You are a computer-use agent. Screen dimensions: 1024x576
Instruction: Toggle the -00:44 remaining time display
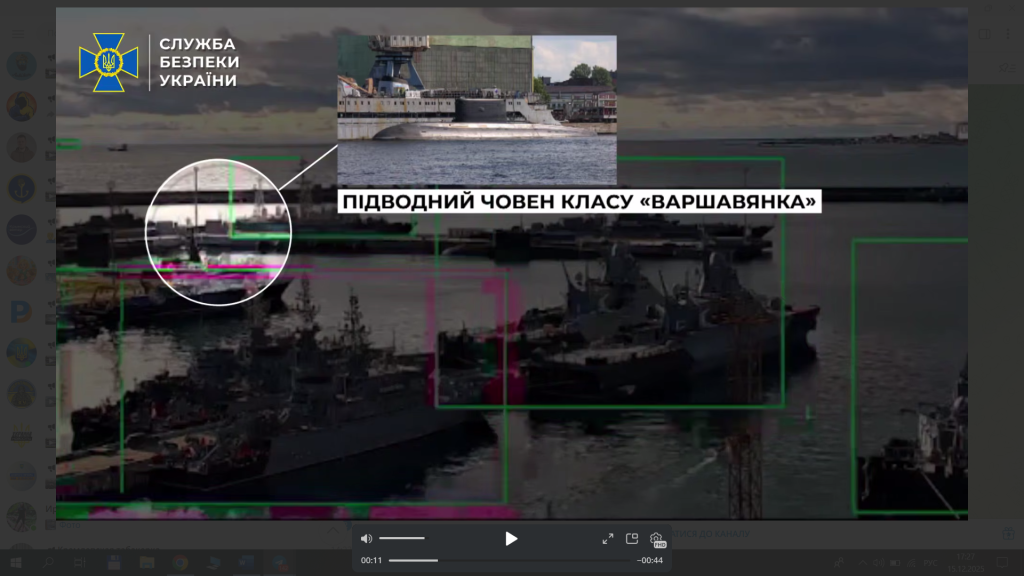point(650,560)
